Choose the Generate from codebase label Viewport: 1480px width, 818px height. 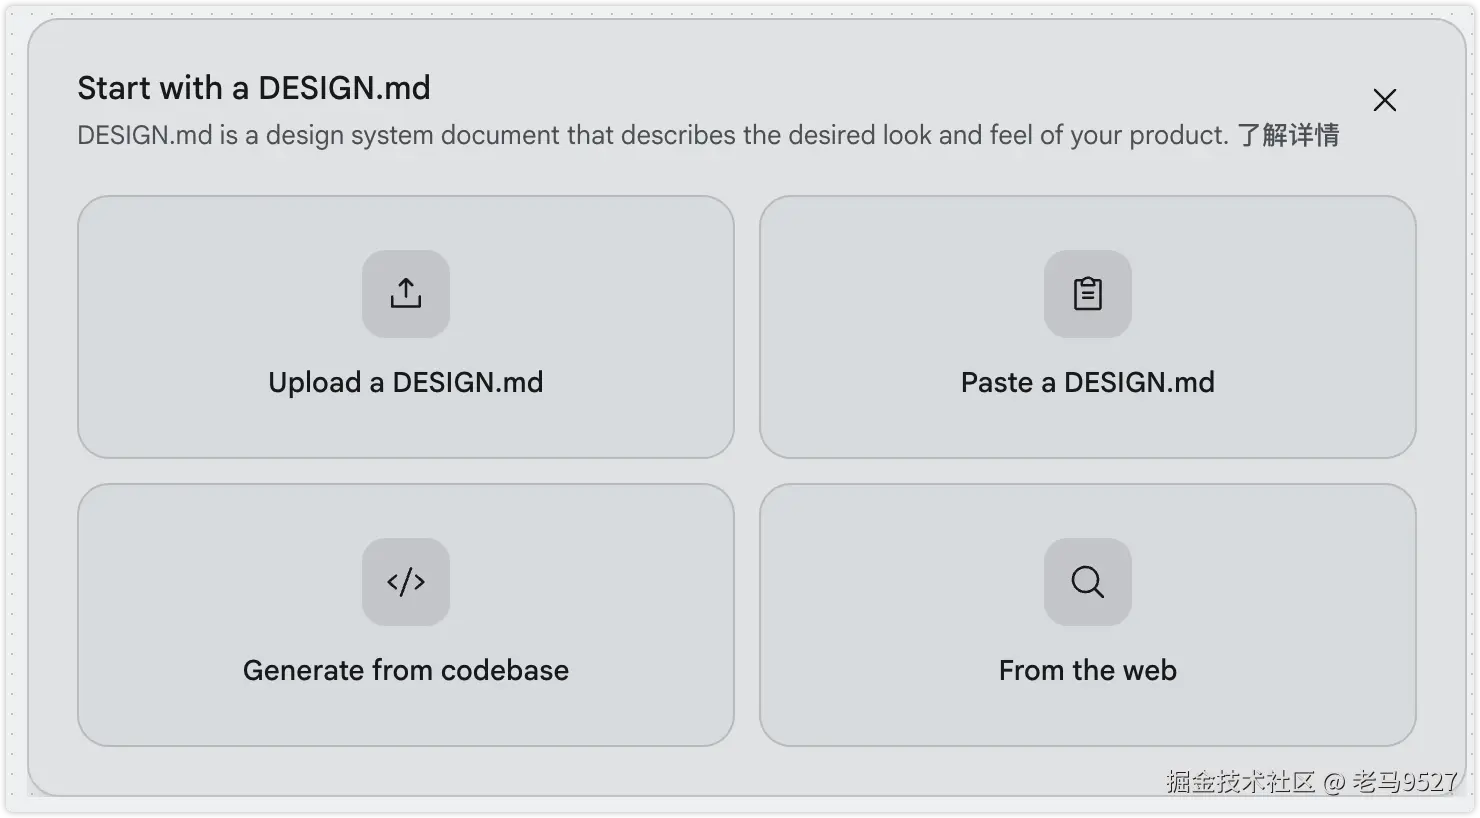click(x=406, y=670)
